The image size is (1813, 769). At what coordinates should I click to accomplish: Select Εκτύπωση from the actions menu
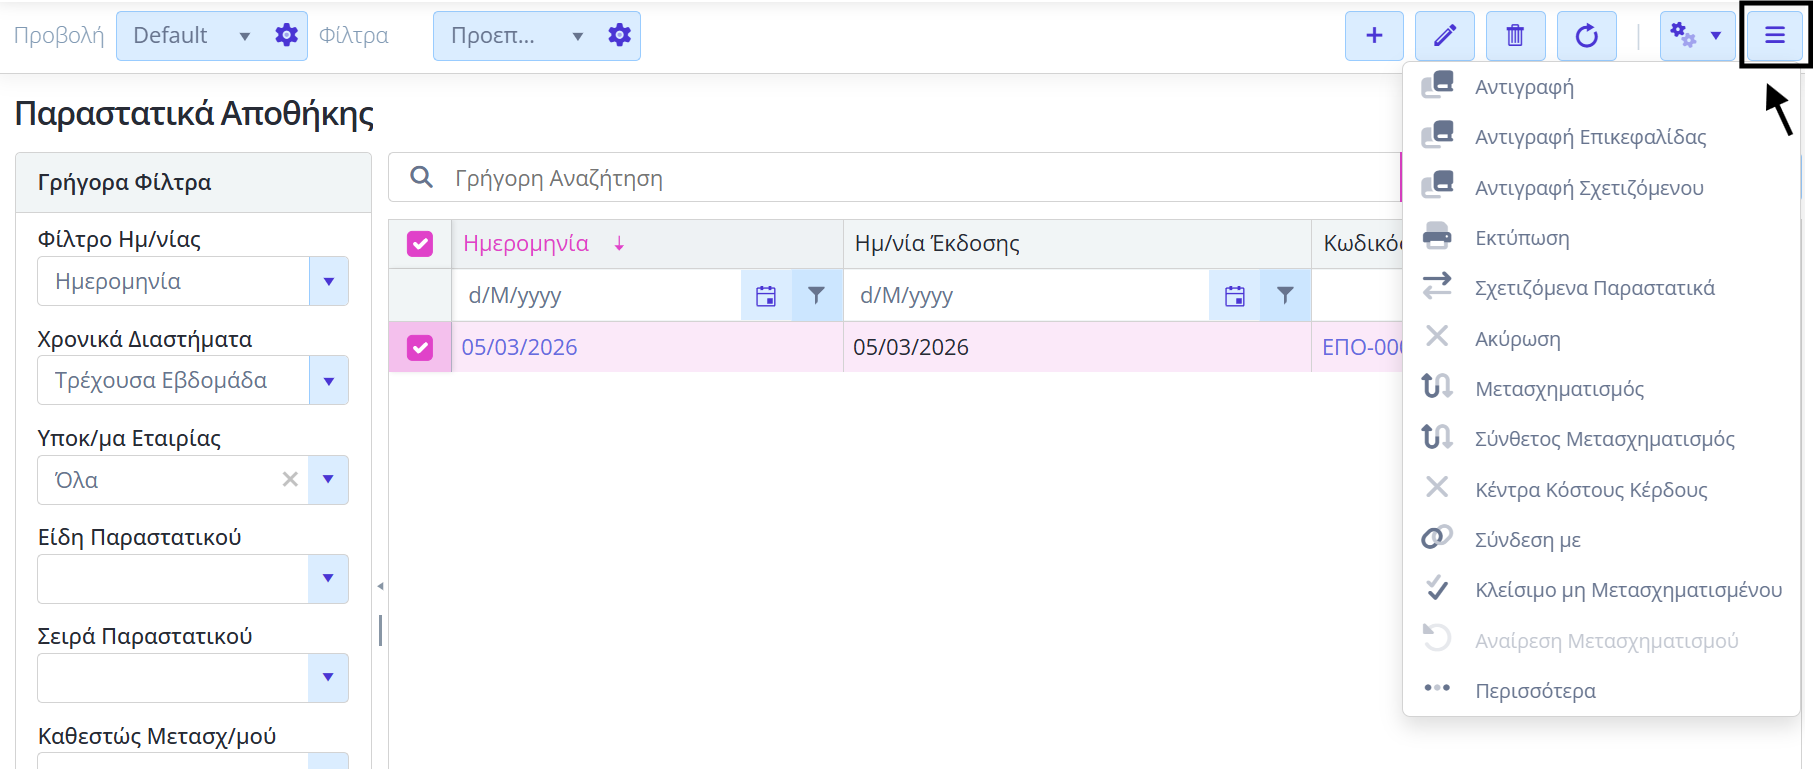click(1522, 238)
